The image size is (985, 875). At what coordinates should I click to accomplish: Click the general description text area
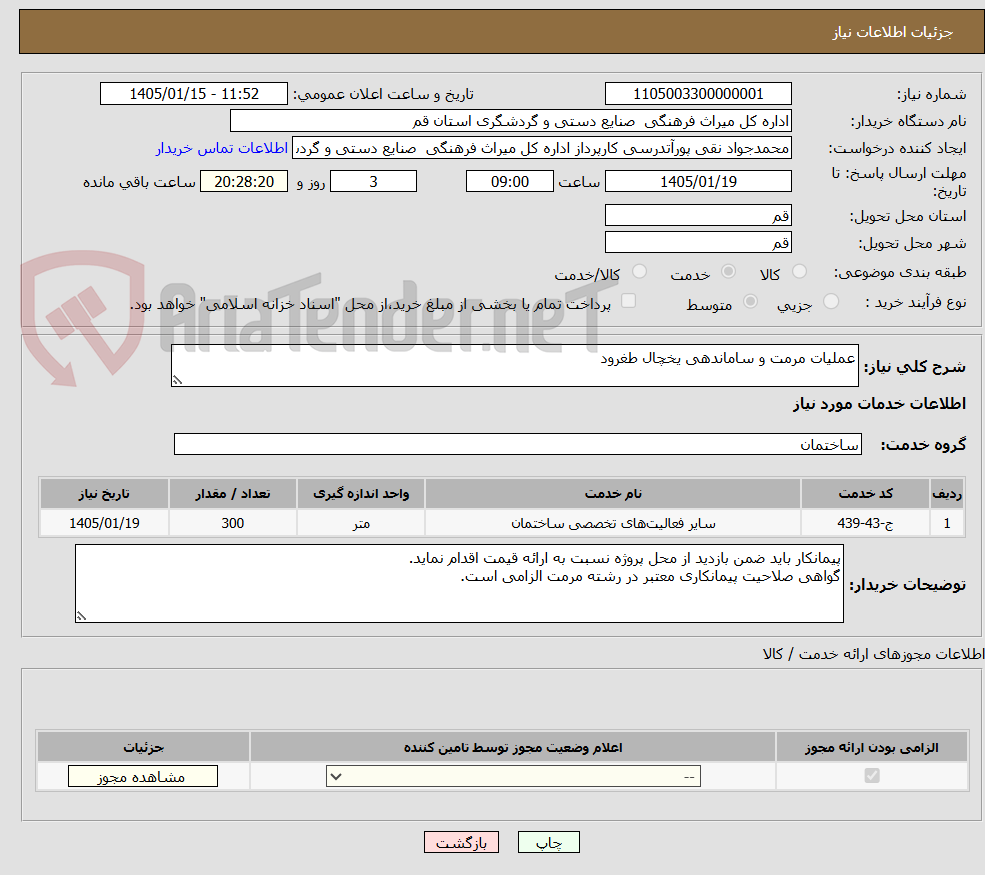(514, 366)
